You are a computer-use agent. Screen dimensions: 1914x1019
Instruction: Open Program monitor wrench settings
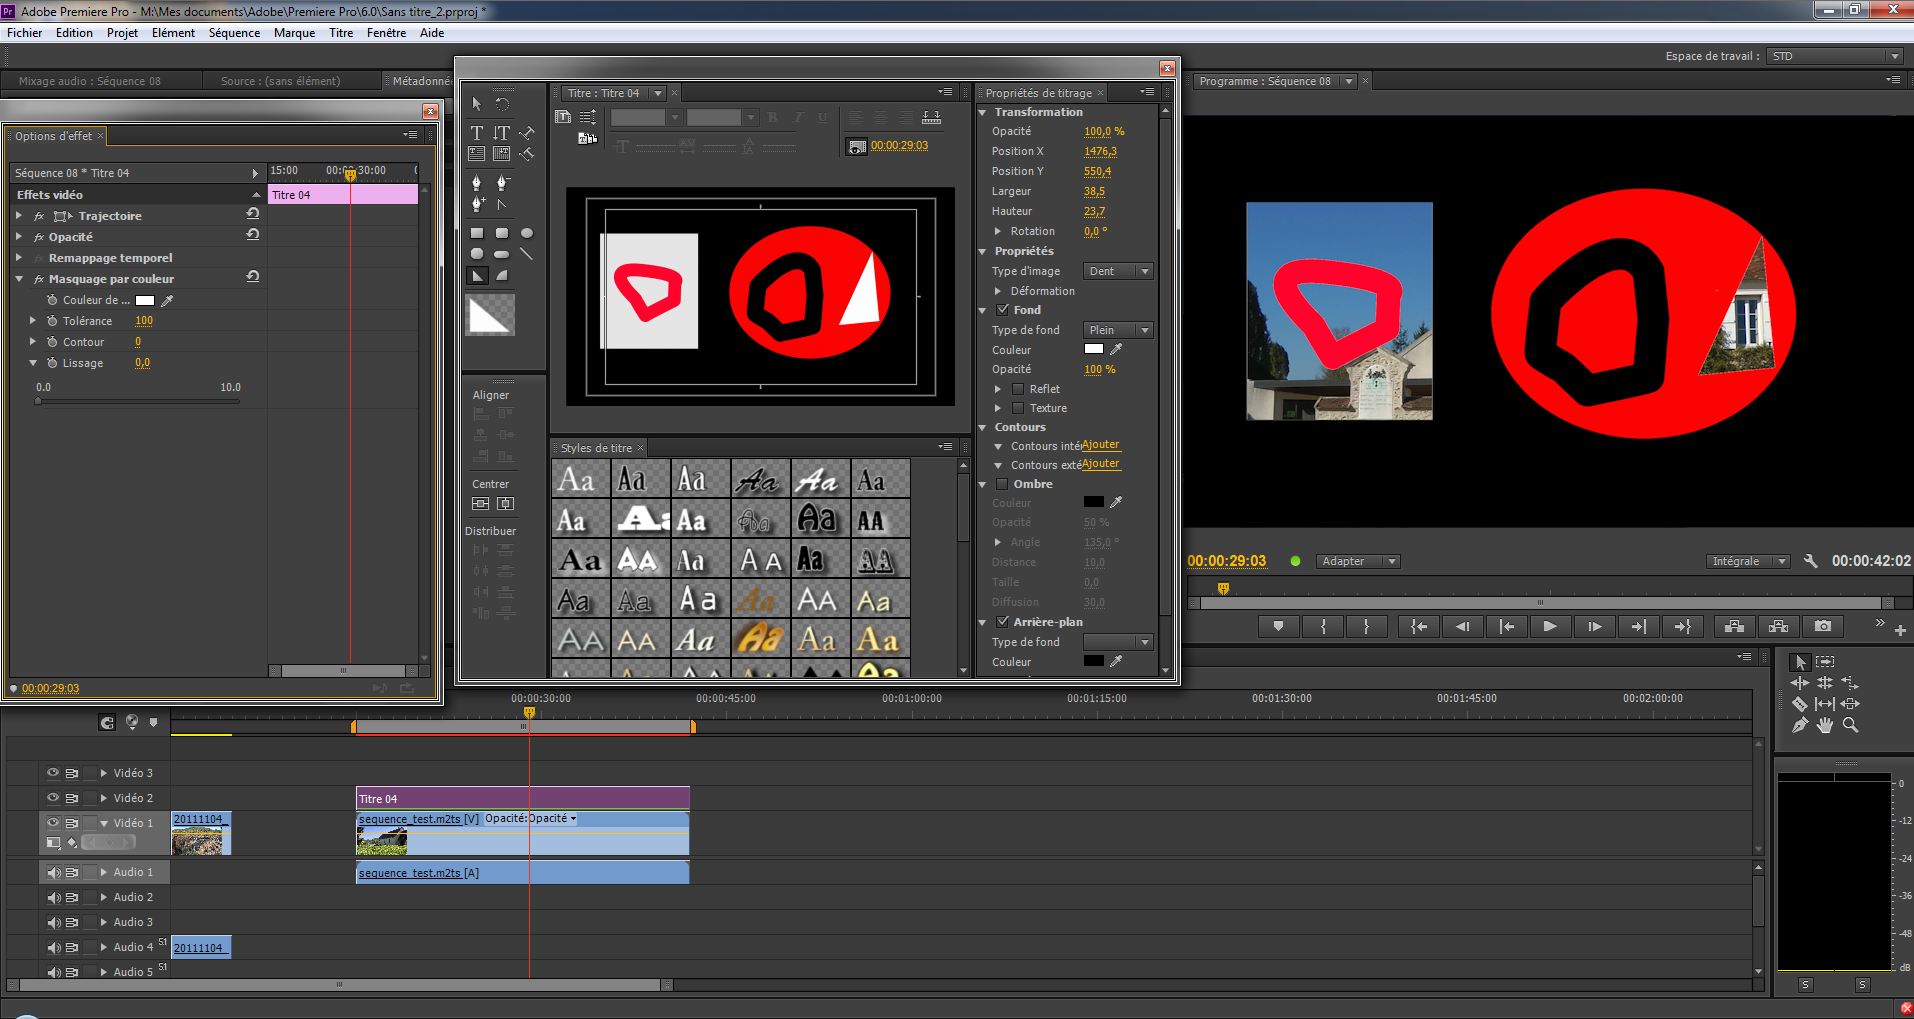click(x=1810, y=561)
